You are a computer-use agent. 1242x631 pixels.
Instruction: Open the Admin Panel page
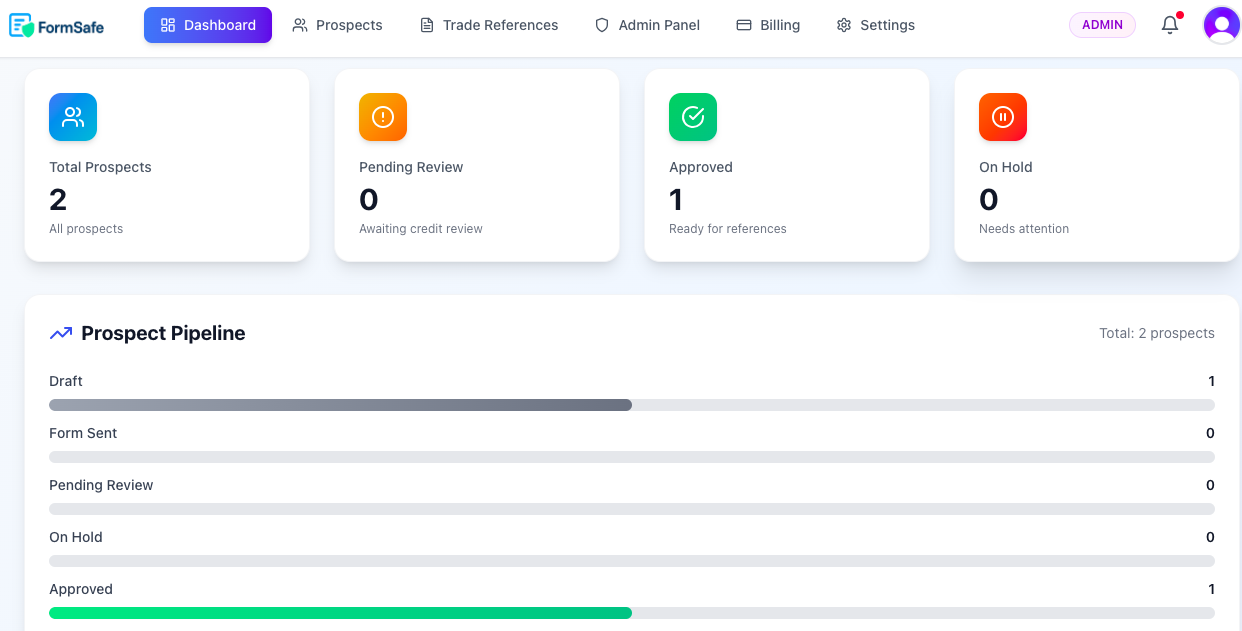(x=647, y=25)
